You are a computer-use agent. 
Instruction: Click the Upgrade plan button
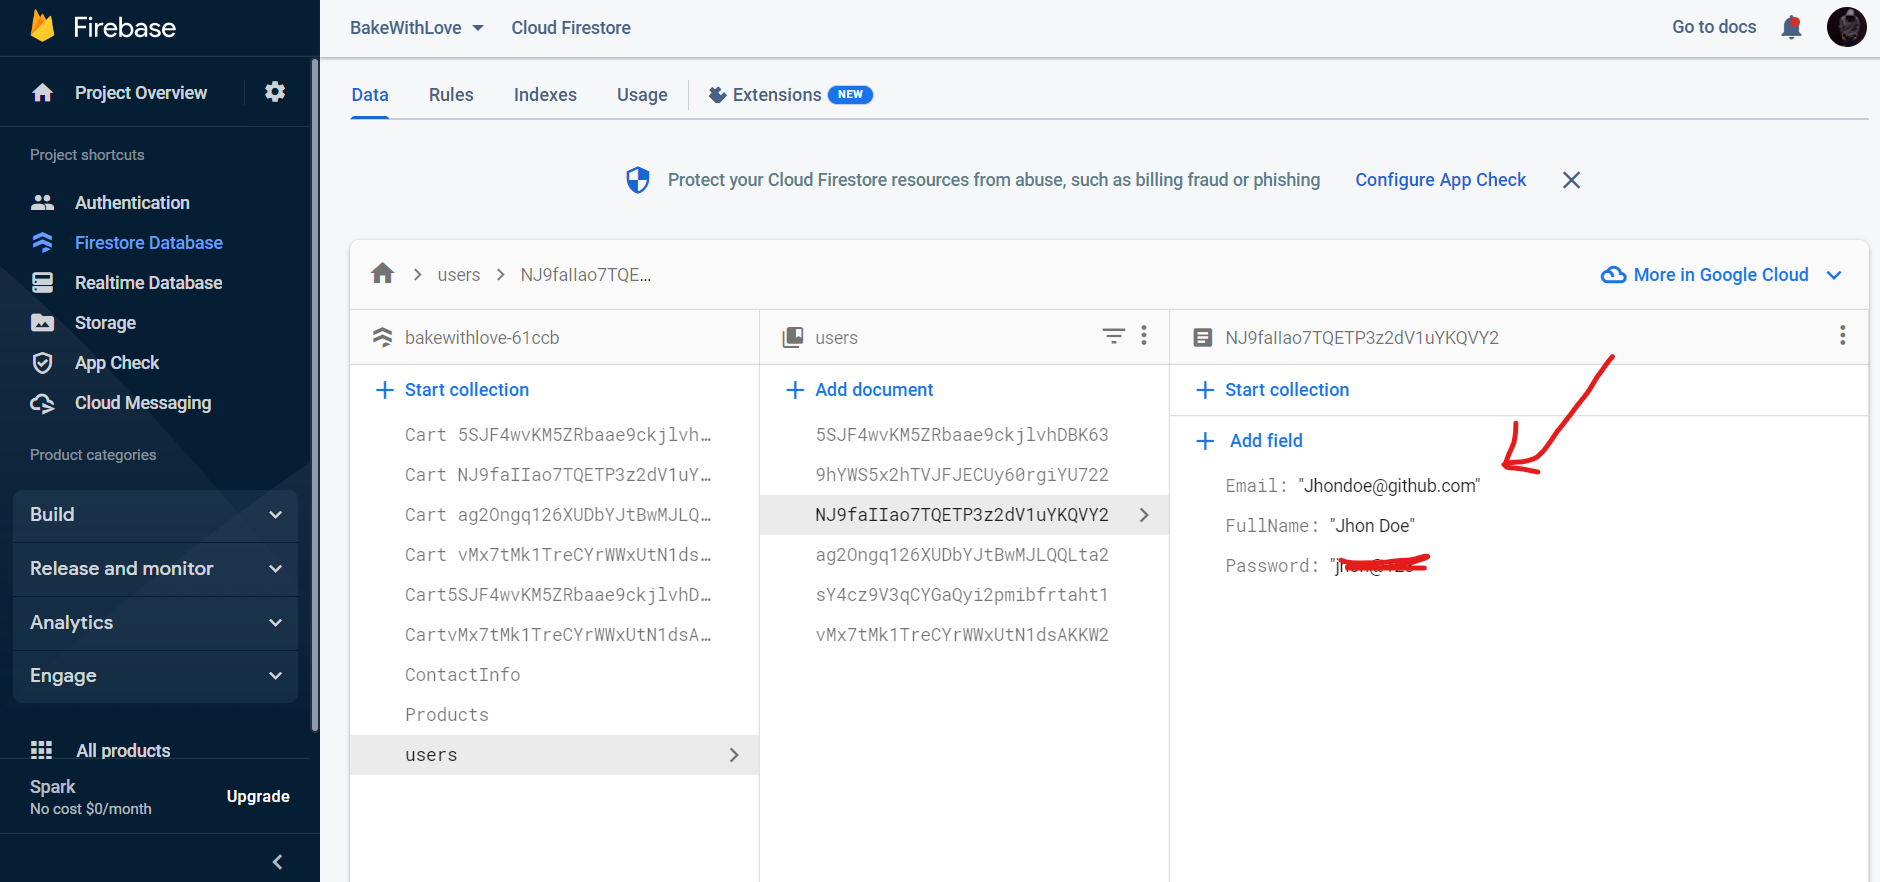pos(258,796)
